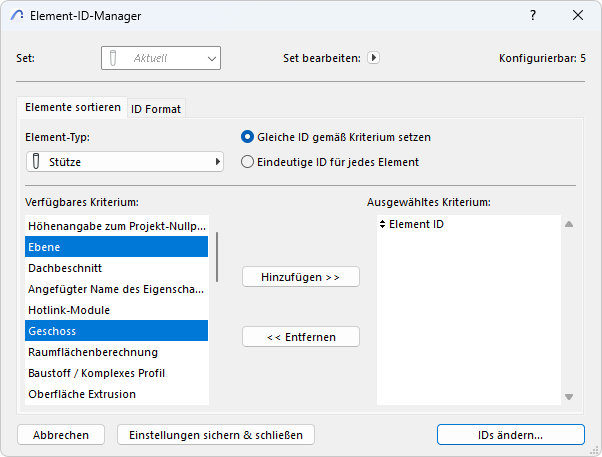Select Eindeutige ID für jedes Element
602x457 pixels.
(248, 162)
